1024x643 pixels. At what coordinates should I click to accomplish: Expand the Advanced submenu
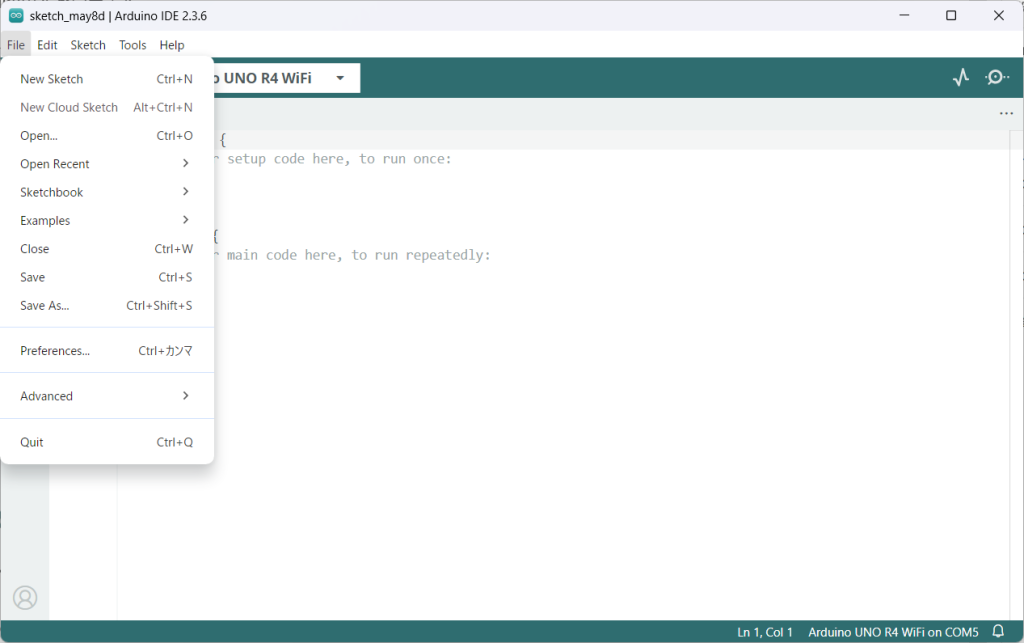pyautogui.click(x=106, y=396)
